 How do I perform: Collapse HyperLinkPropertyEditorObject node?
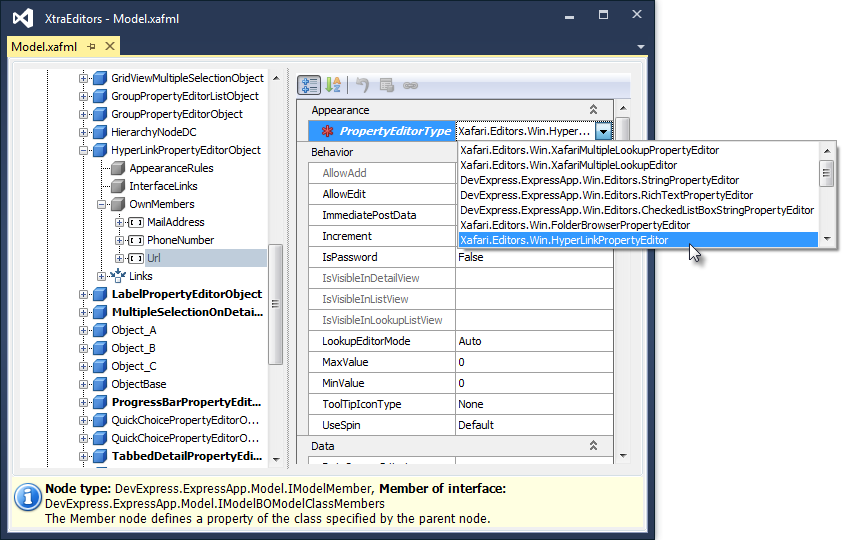coord(83,150)
